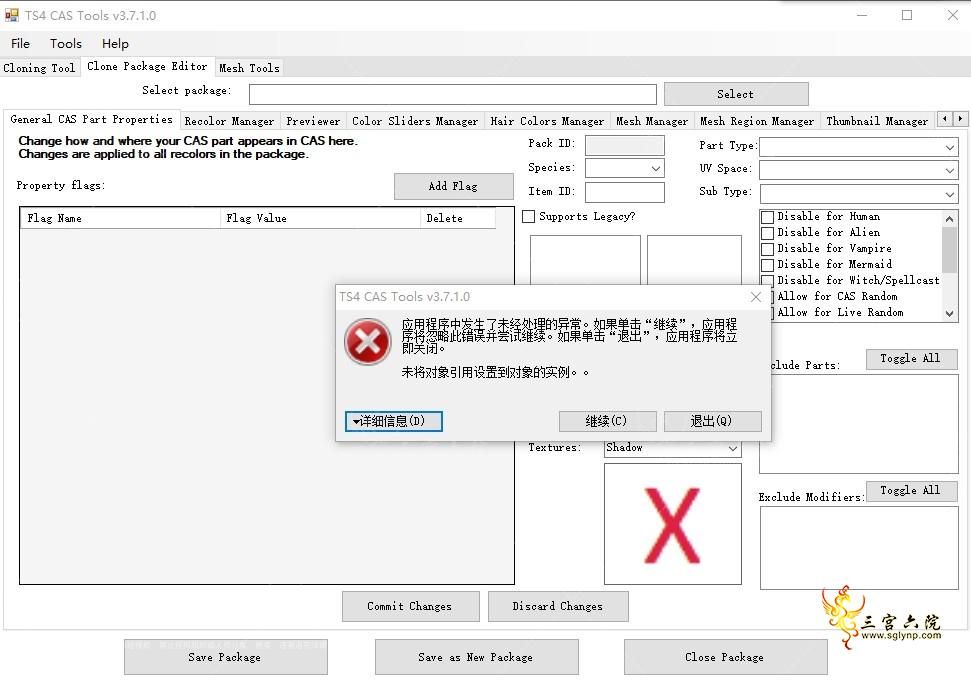971x680 pixels.
Task: Click "Disable for Witch/Spellcast" text
Action: point(858,281)
